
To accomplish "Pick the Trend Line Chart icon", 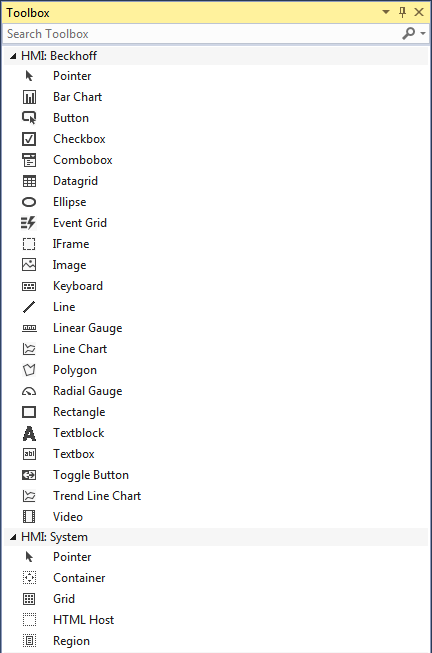I will tap(29, 496).
